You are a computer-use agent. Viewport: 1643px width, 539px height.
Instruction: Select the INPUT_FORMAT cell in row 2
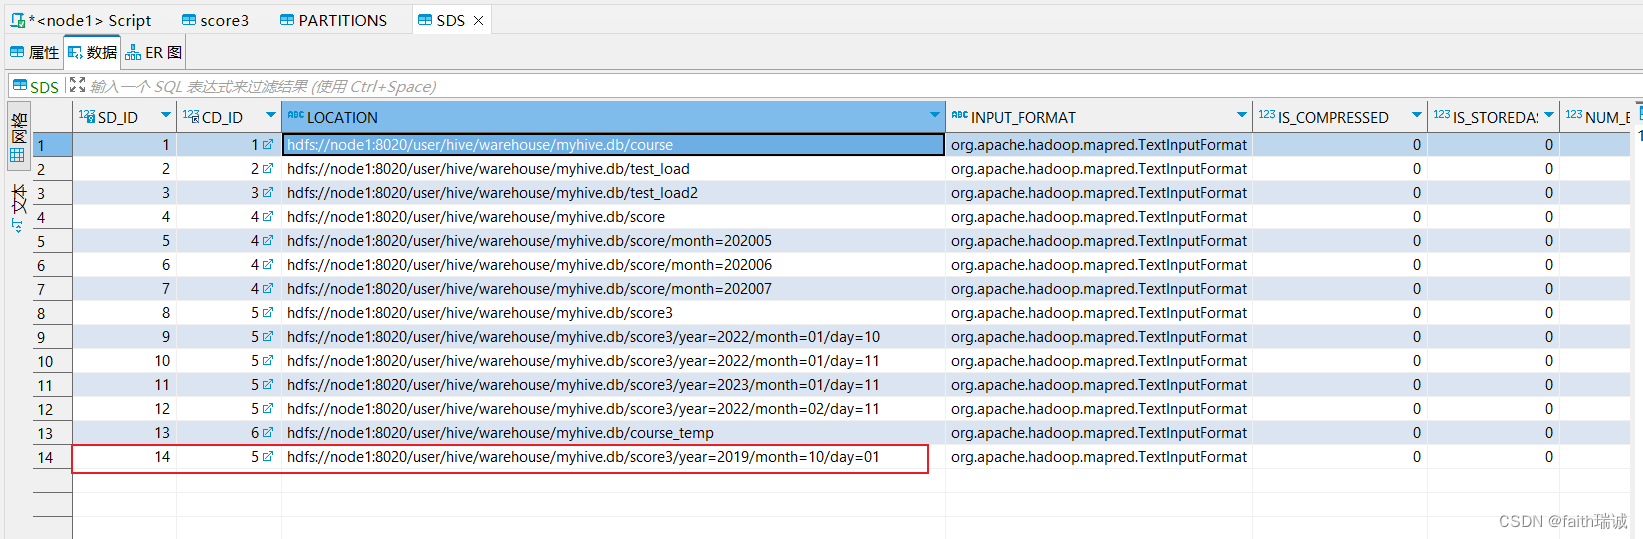(1098, 169)
